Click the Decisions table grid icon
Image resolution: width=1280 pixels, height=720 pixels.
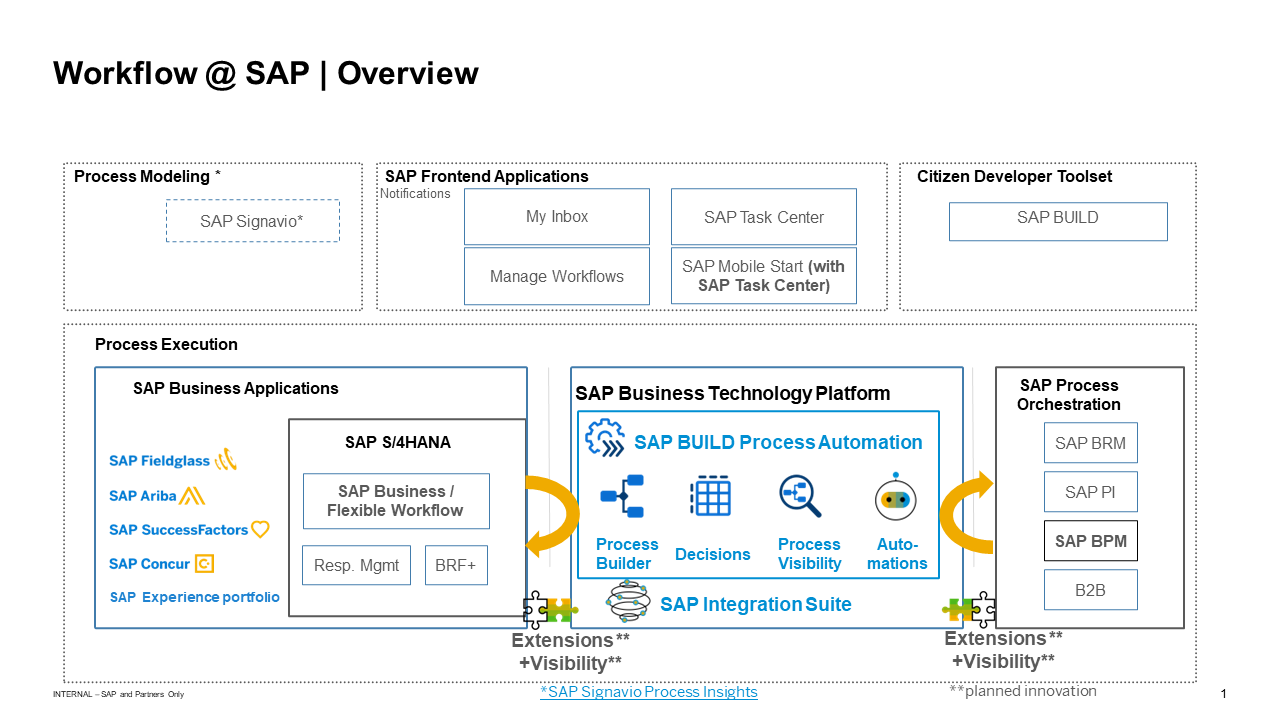pos(710,497)
